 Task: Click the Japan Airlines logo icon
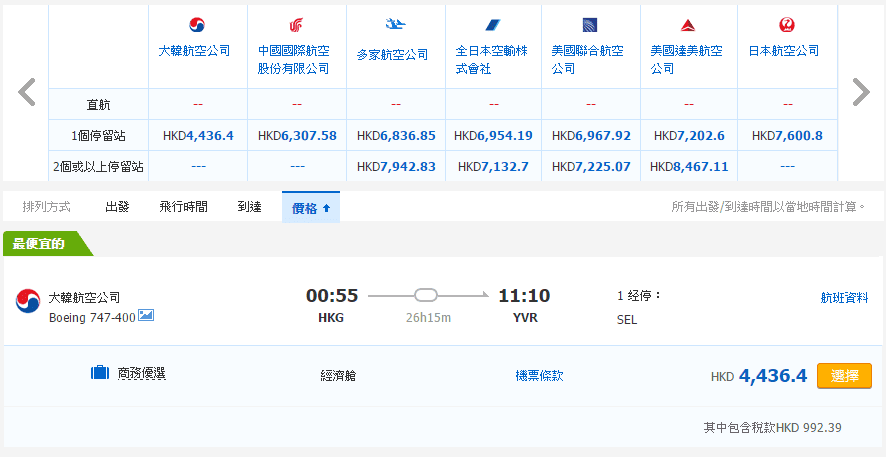point(786,25)
